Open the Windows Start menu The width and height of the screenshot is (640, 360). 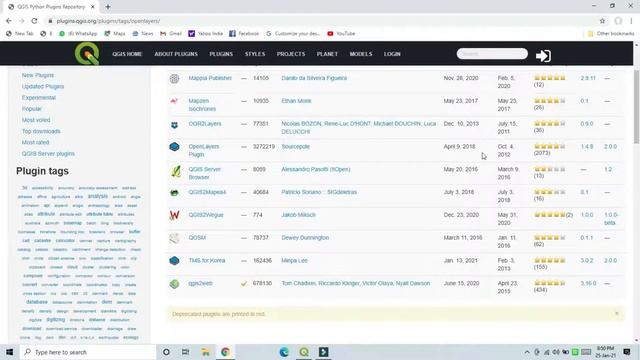(x=9, y=352)
